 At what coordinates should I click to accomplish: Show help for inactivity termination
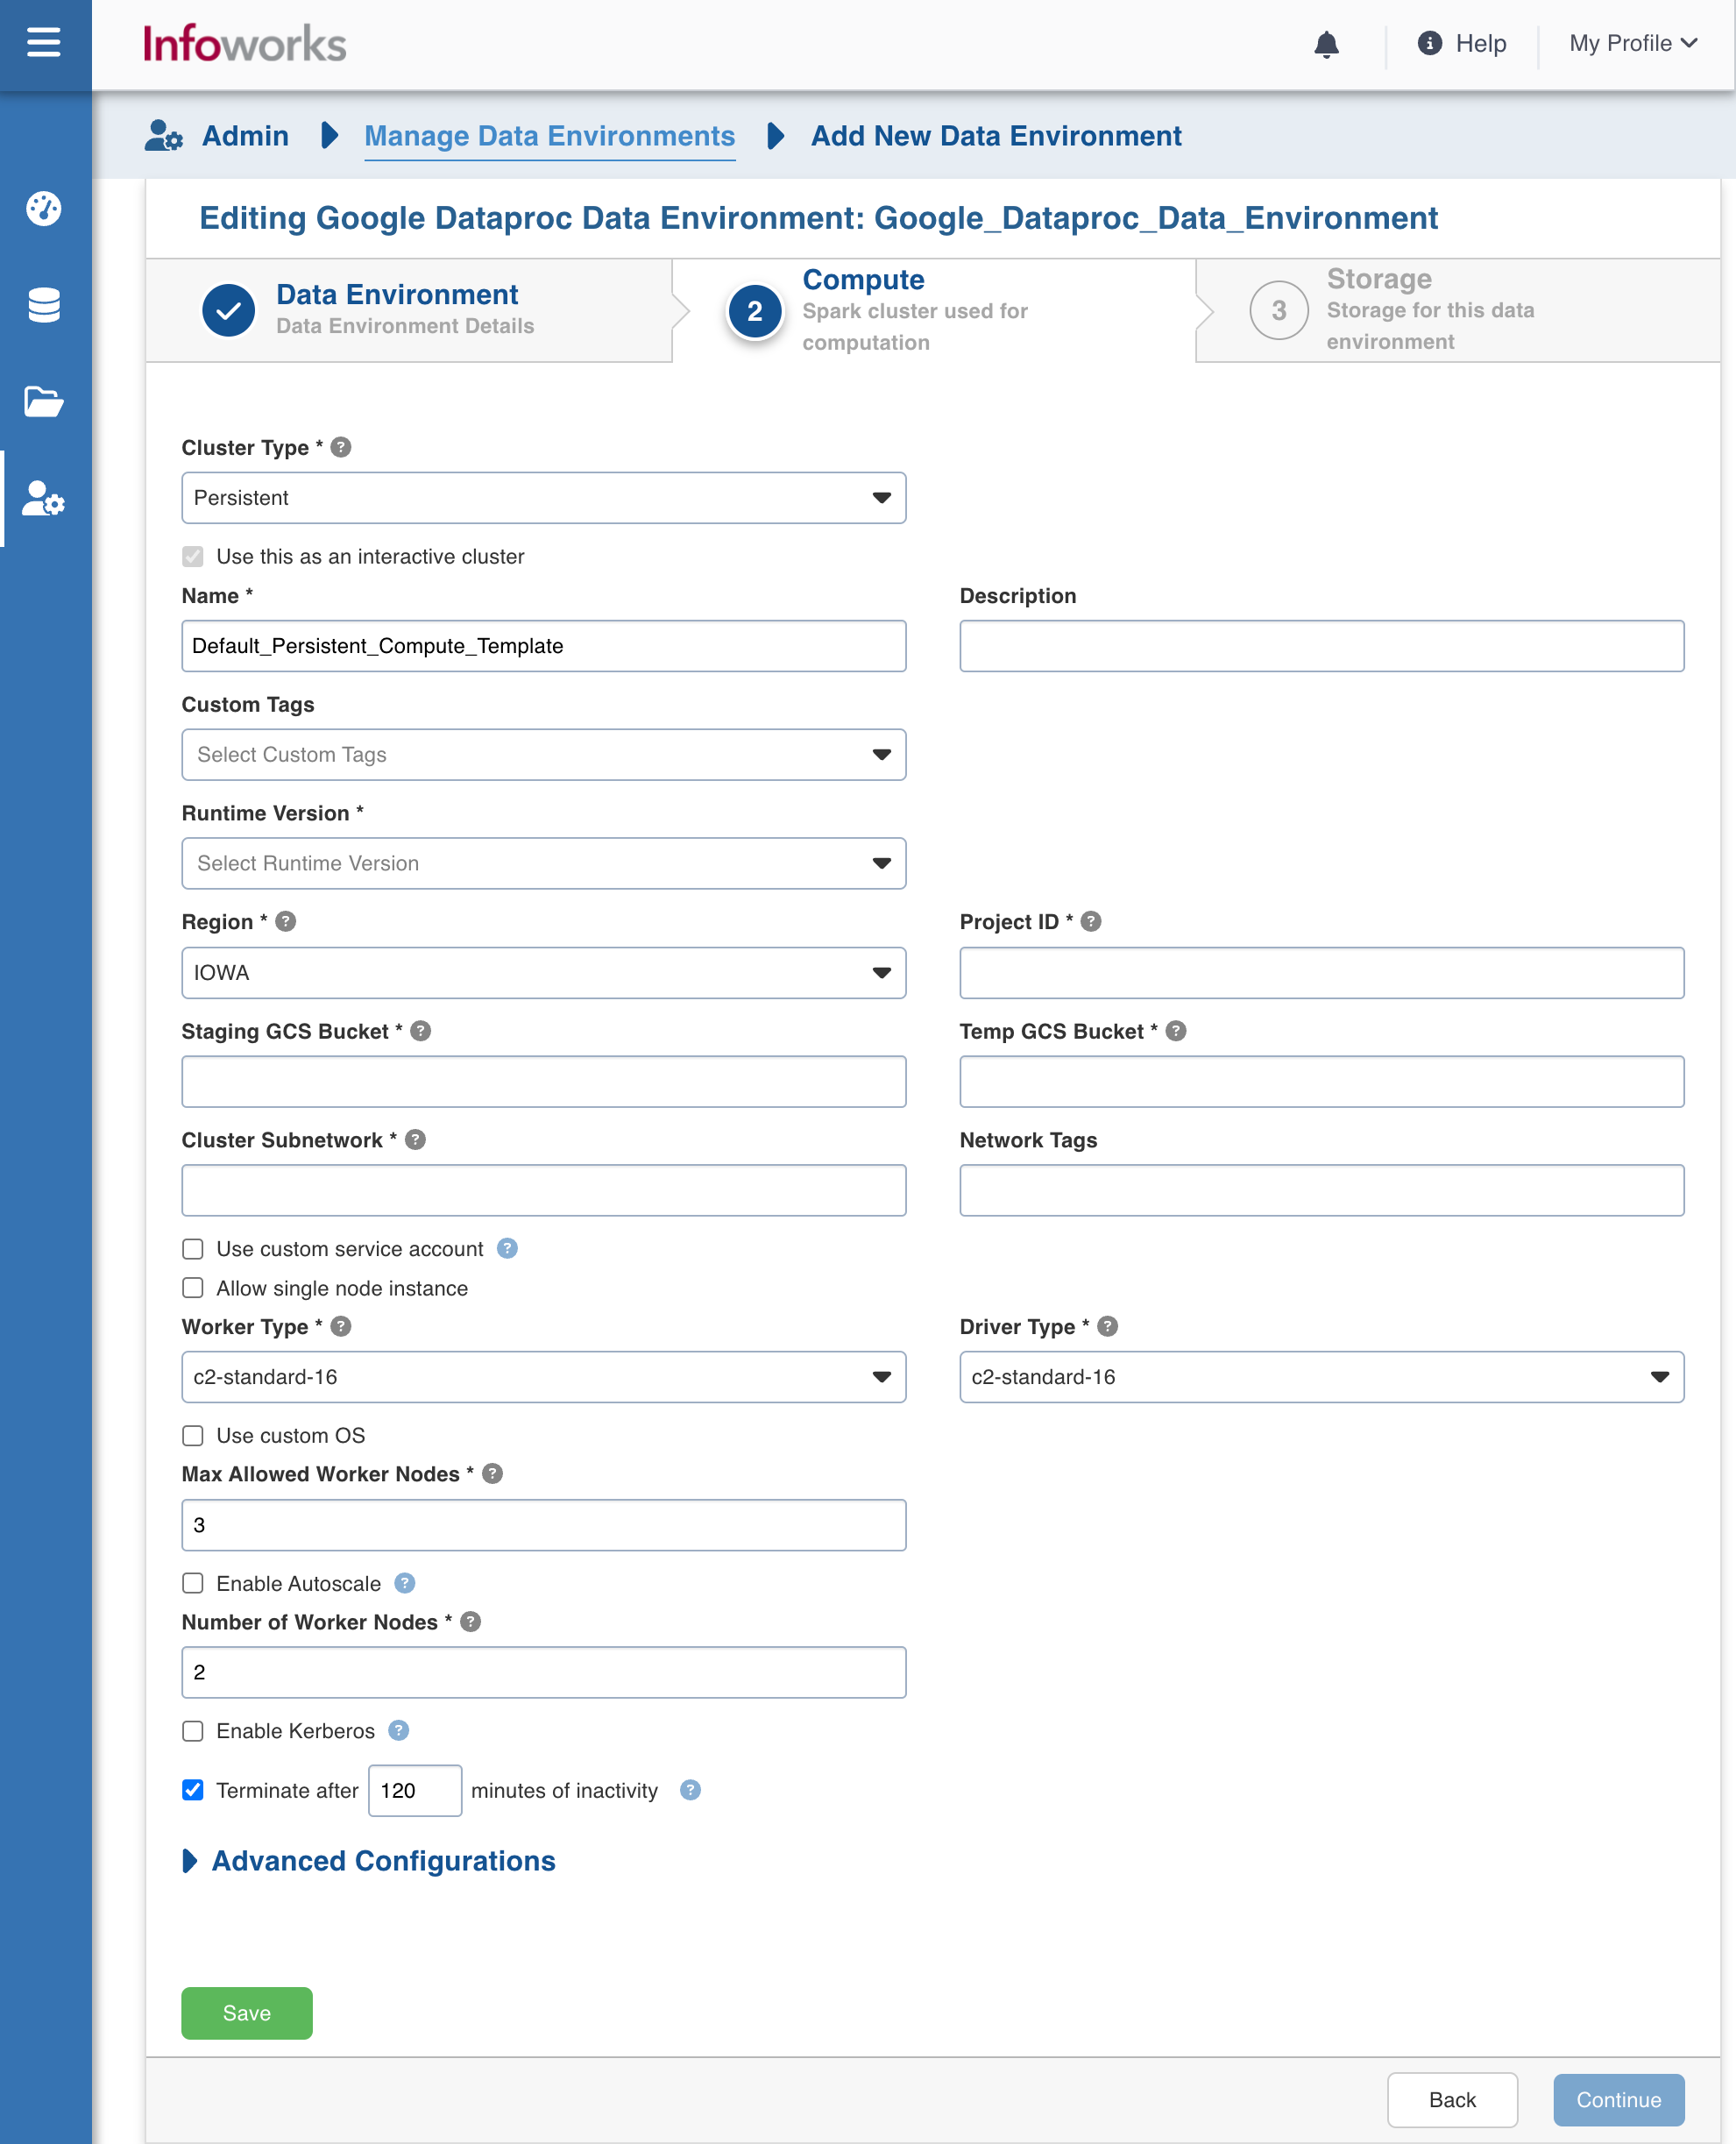(691, 1790)
